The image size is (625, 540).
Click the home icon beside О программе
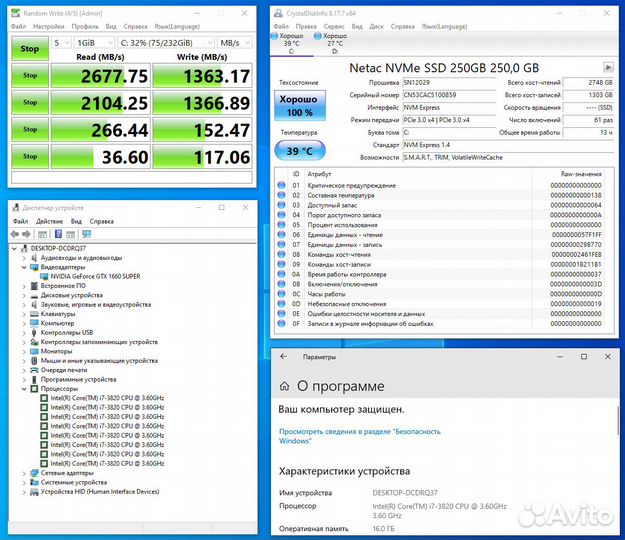pyautogui.click(x=284, y=386)
